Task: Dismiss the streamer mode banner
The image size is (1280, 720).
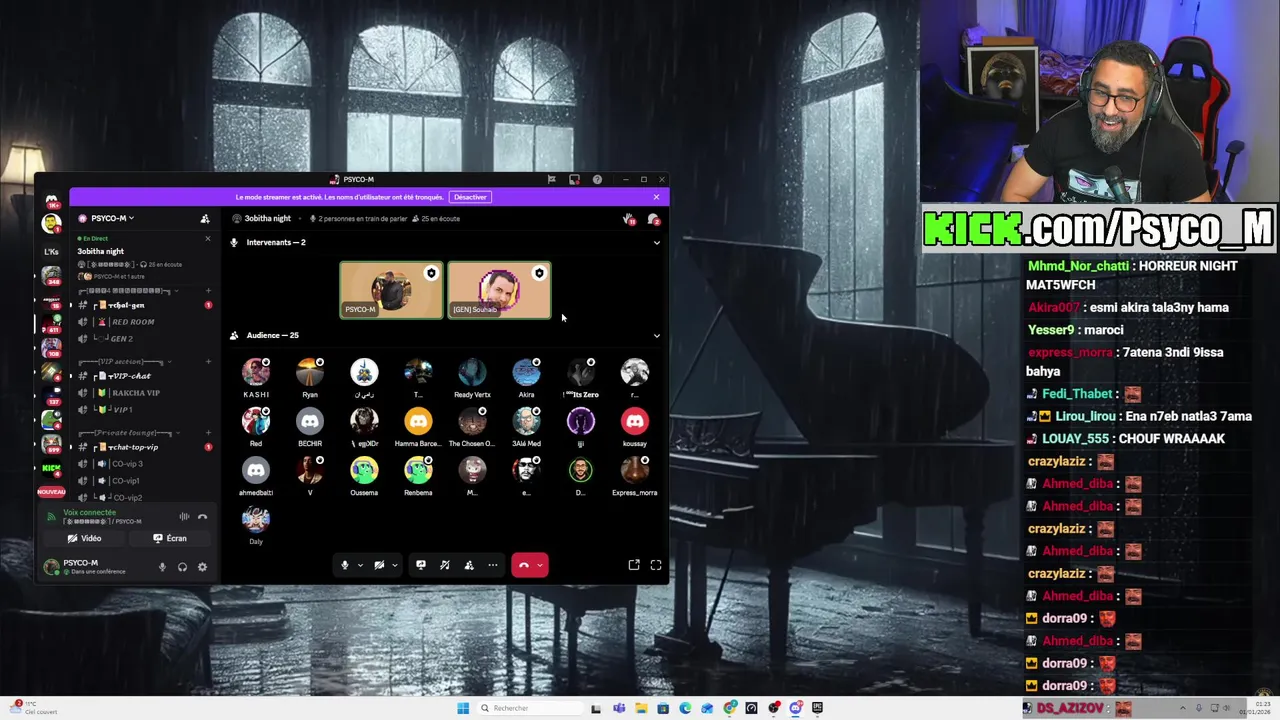Action: click(656, 197)
